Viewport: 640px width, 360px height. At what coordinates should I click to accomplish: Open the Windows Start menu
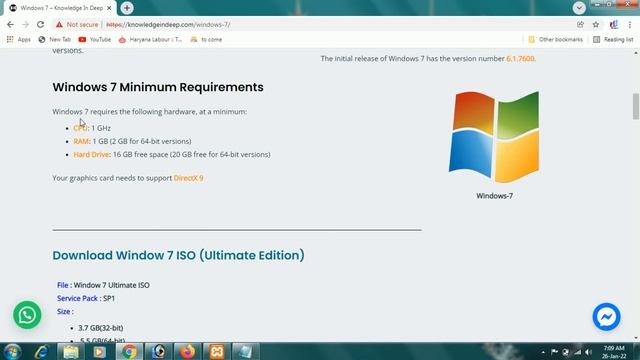(x=12, y=352)
